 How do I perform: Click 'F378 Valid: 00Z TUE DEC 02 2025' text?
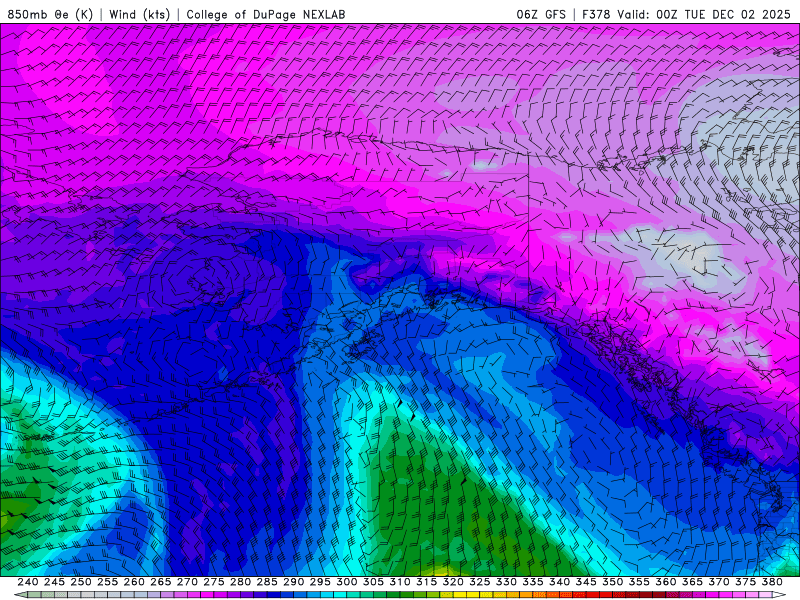click(x=686, y=14)
